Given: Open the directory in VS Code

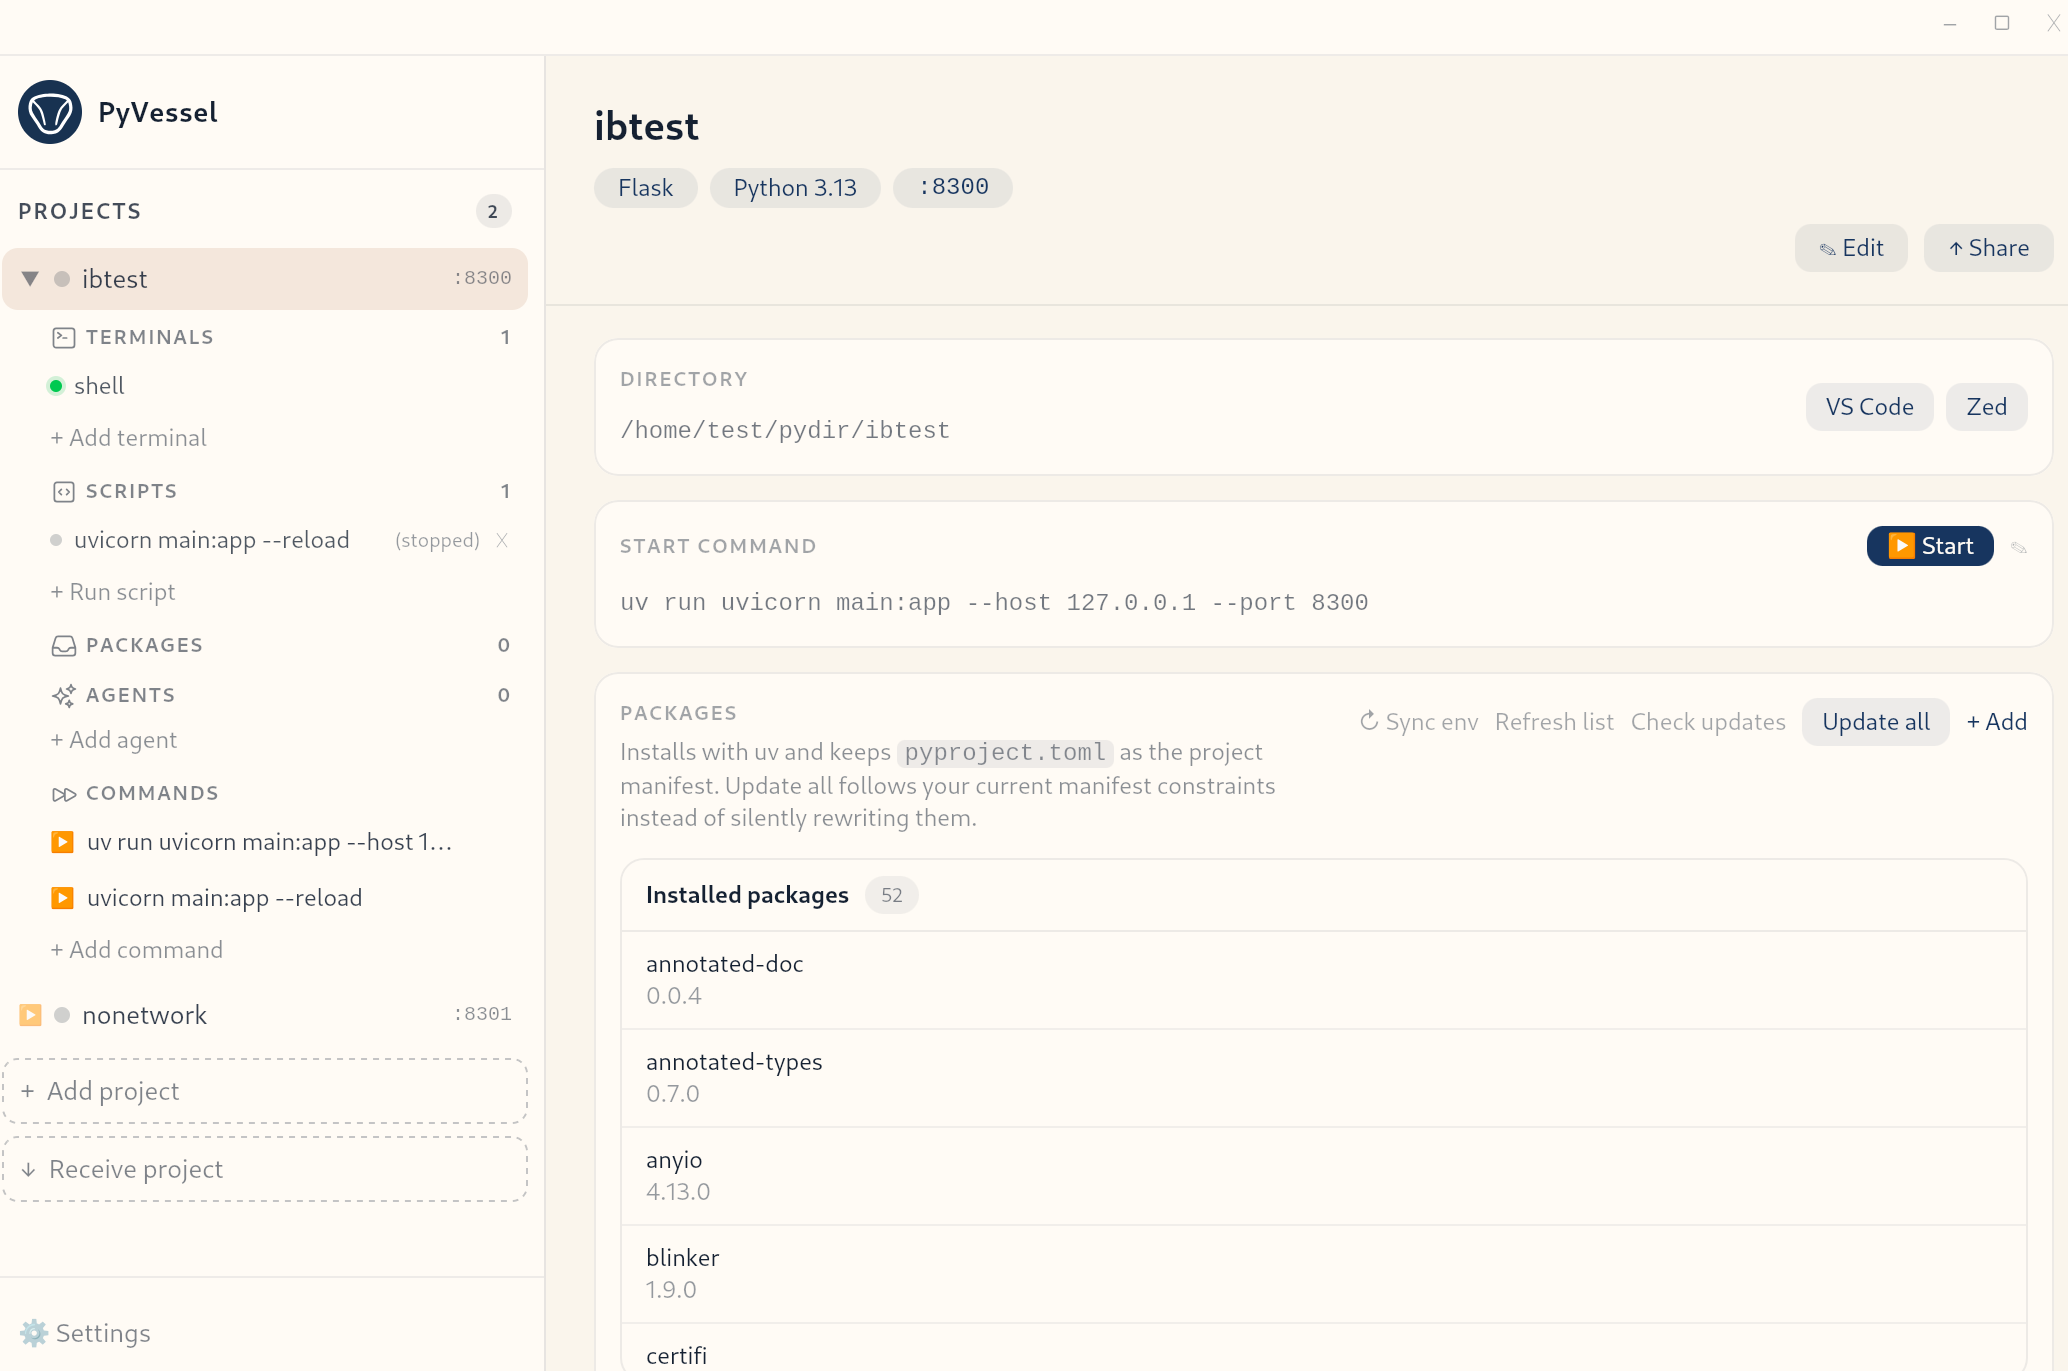Looking at the screenshot, I should [1868, 406].
